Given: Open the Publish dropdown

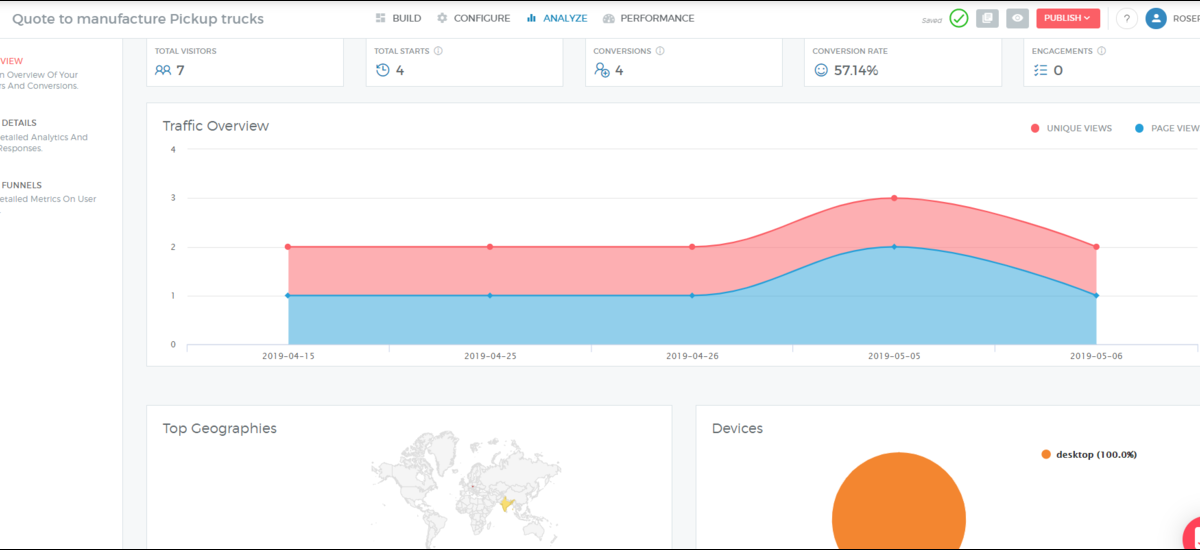Looking at the screenshot, I should pos(1067,18).
